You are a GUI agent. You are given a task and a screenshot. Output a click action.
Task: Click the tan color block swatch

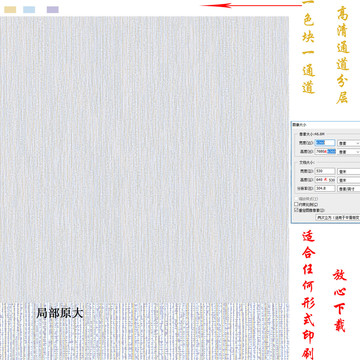click(x=10, y=10)
